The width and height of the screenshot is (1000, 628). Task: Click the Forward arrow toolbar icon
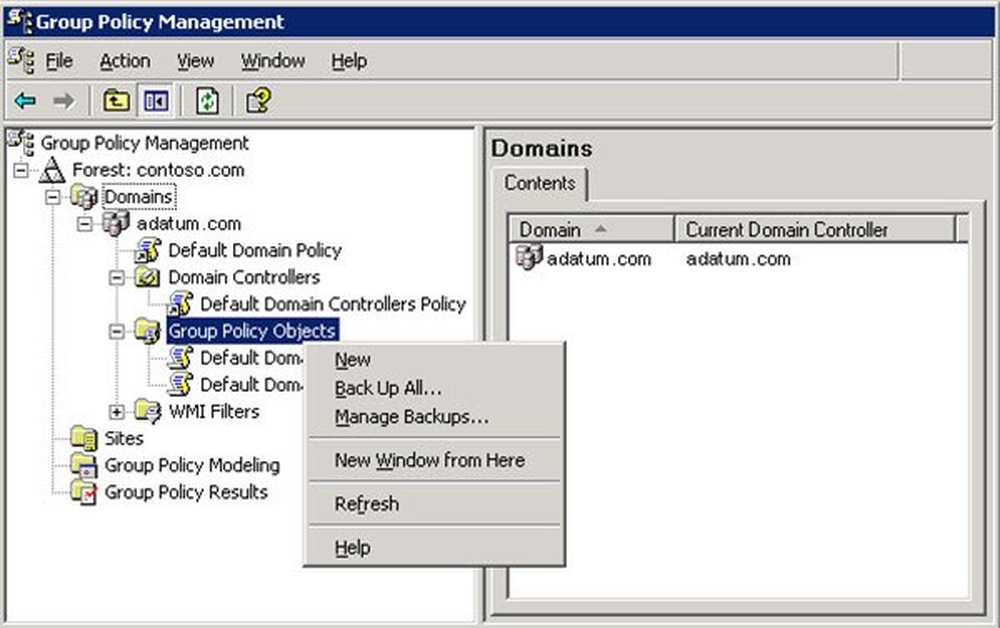(63, 100)
